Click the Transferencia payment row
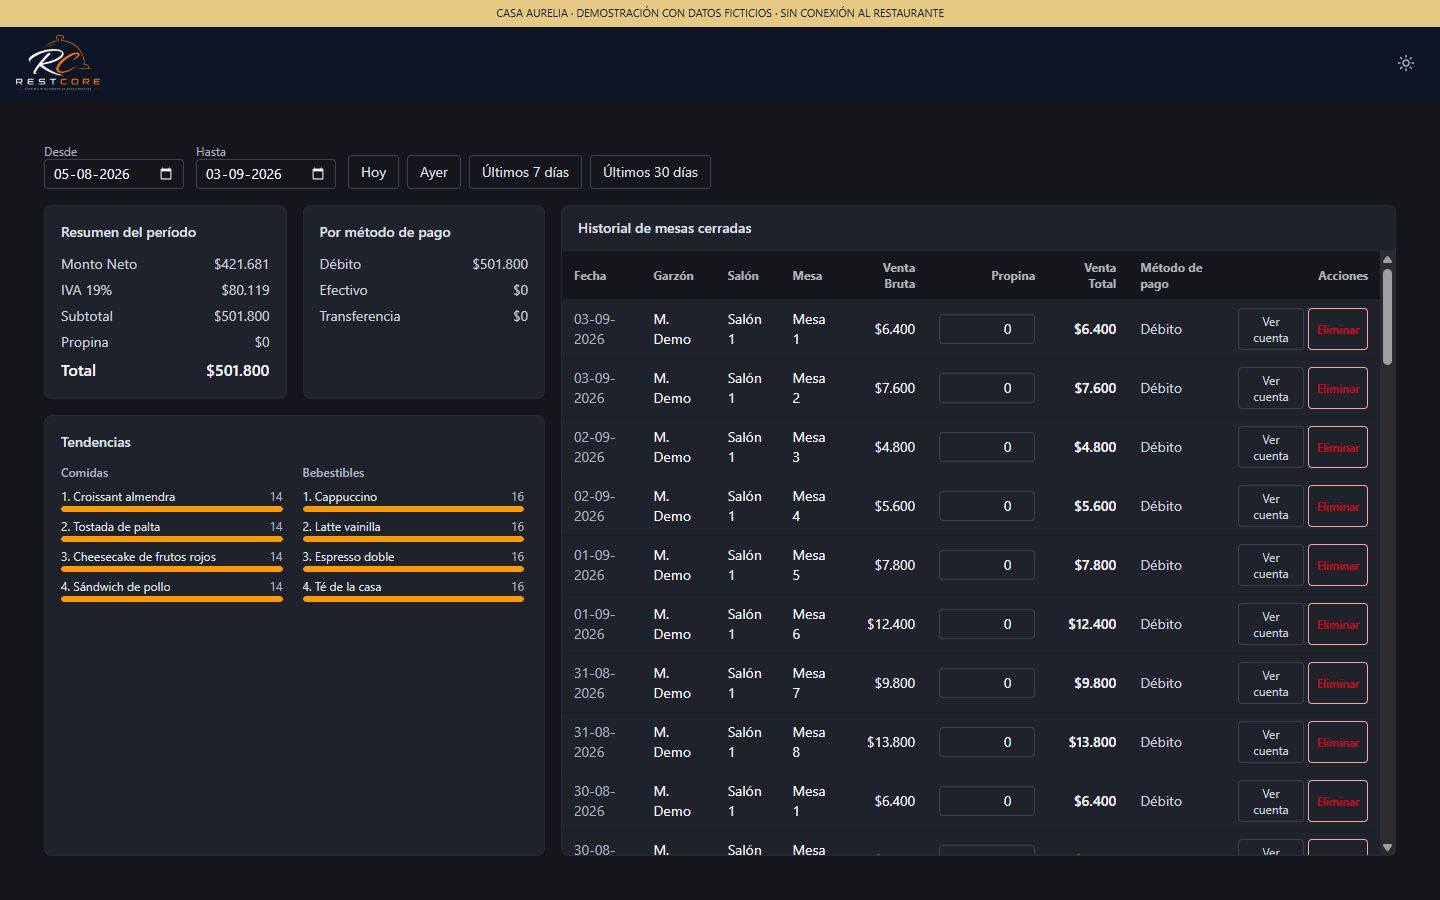The image size is (1440, 900). pyautogui.click(x=424, y=316)
